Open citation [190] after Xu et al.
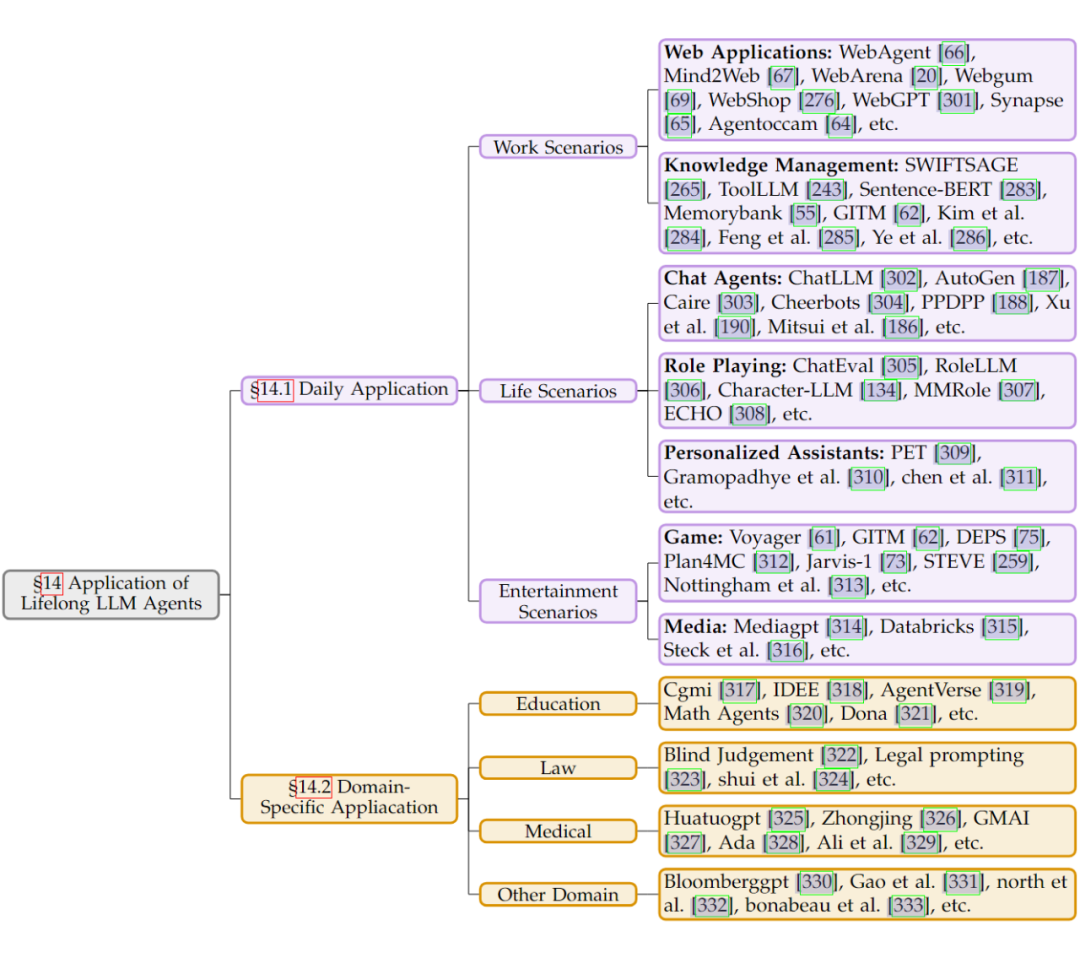 click(735, 326)
